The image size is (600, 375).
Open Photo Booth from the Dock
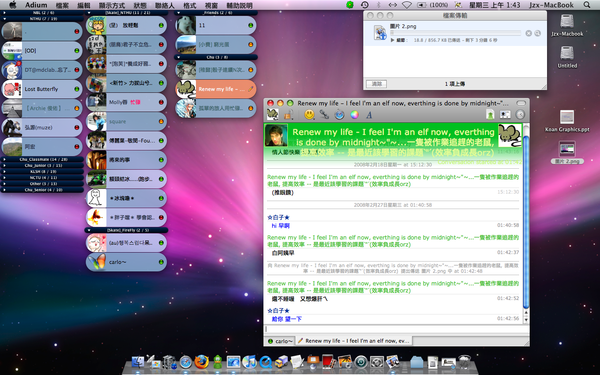point(329,362)
